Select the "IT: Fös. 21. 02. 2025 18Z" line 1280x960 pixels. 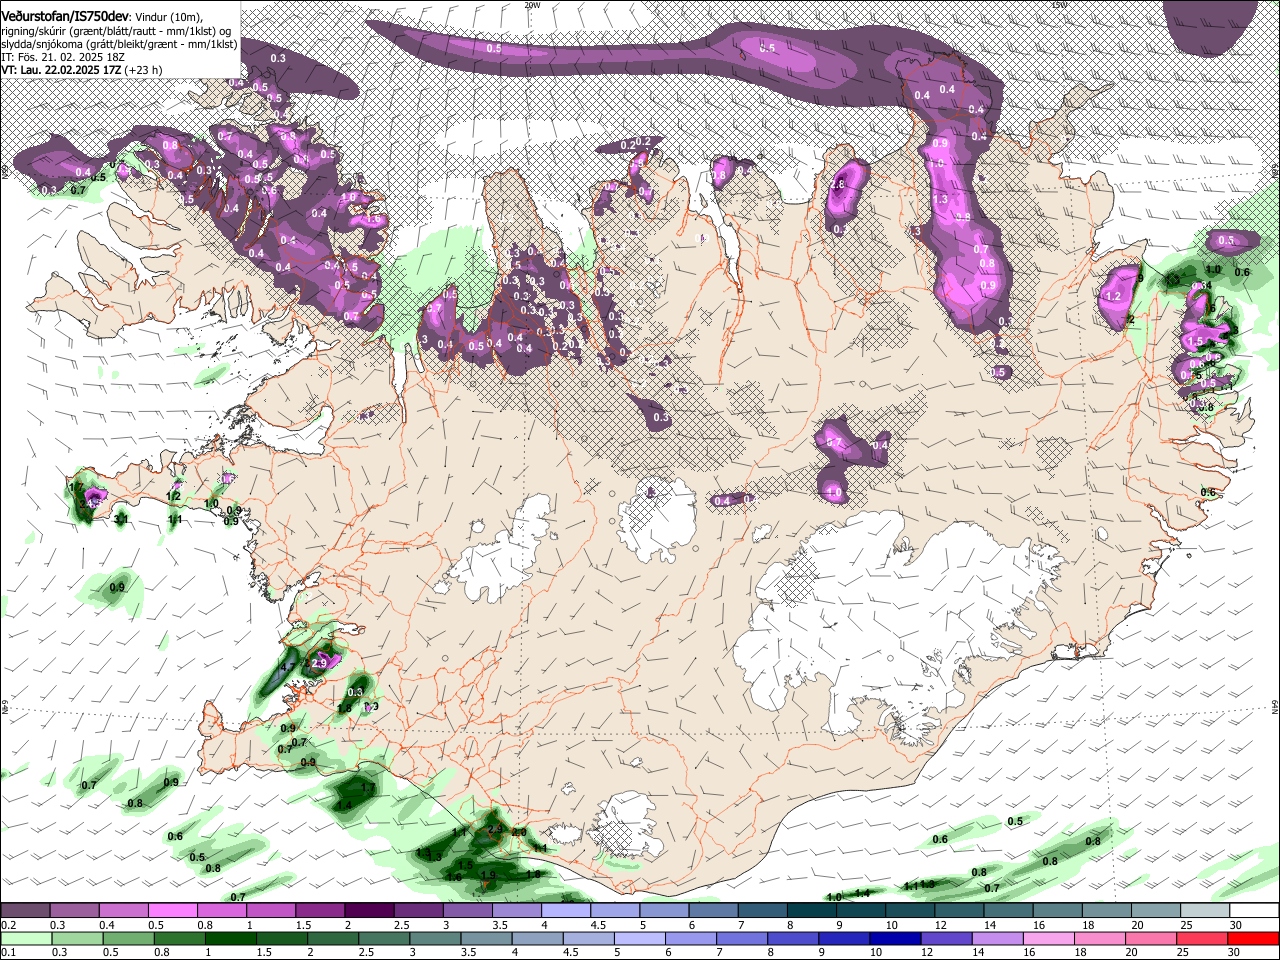(65, 57)
